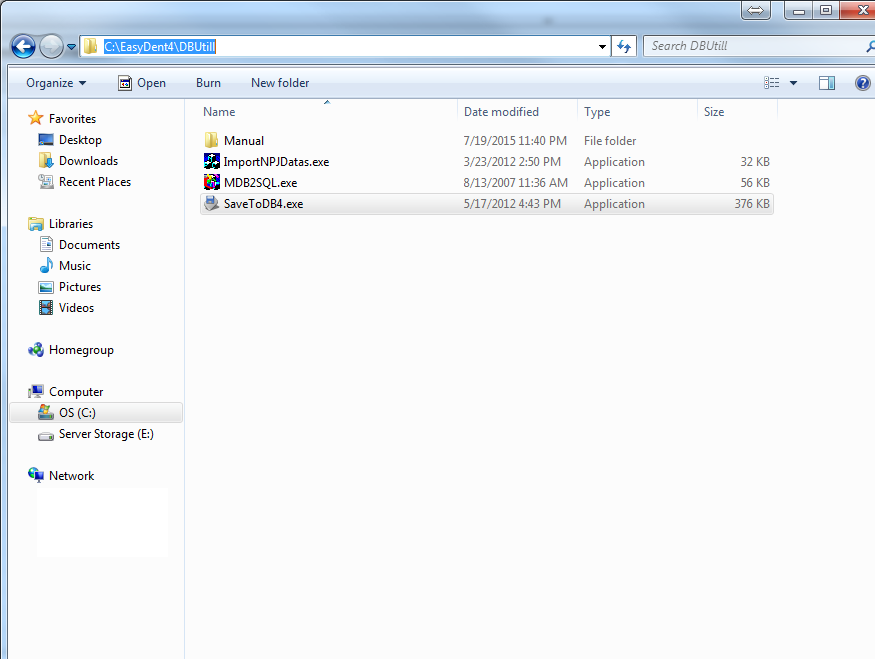Select the Manual folder name
The width and height of the screenshot is (875, 659).
244,141
